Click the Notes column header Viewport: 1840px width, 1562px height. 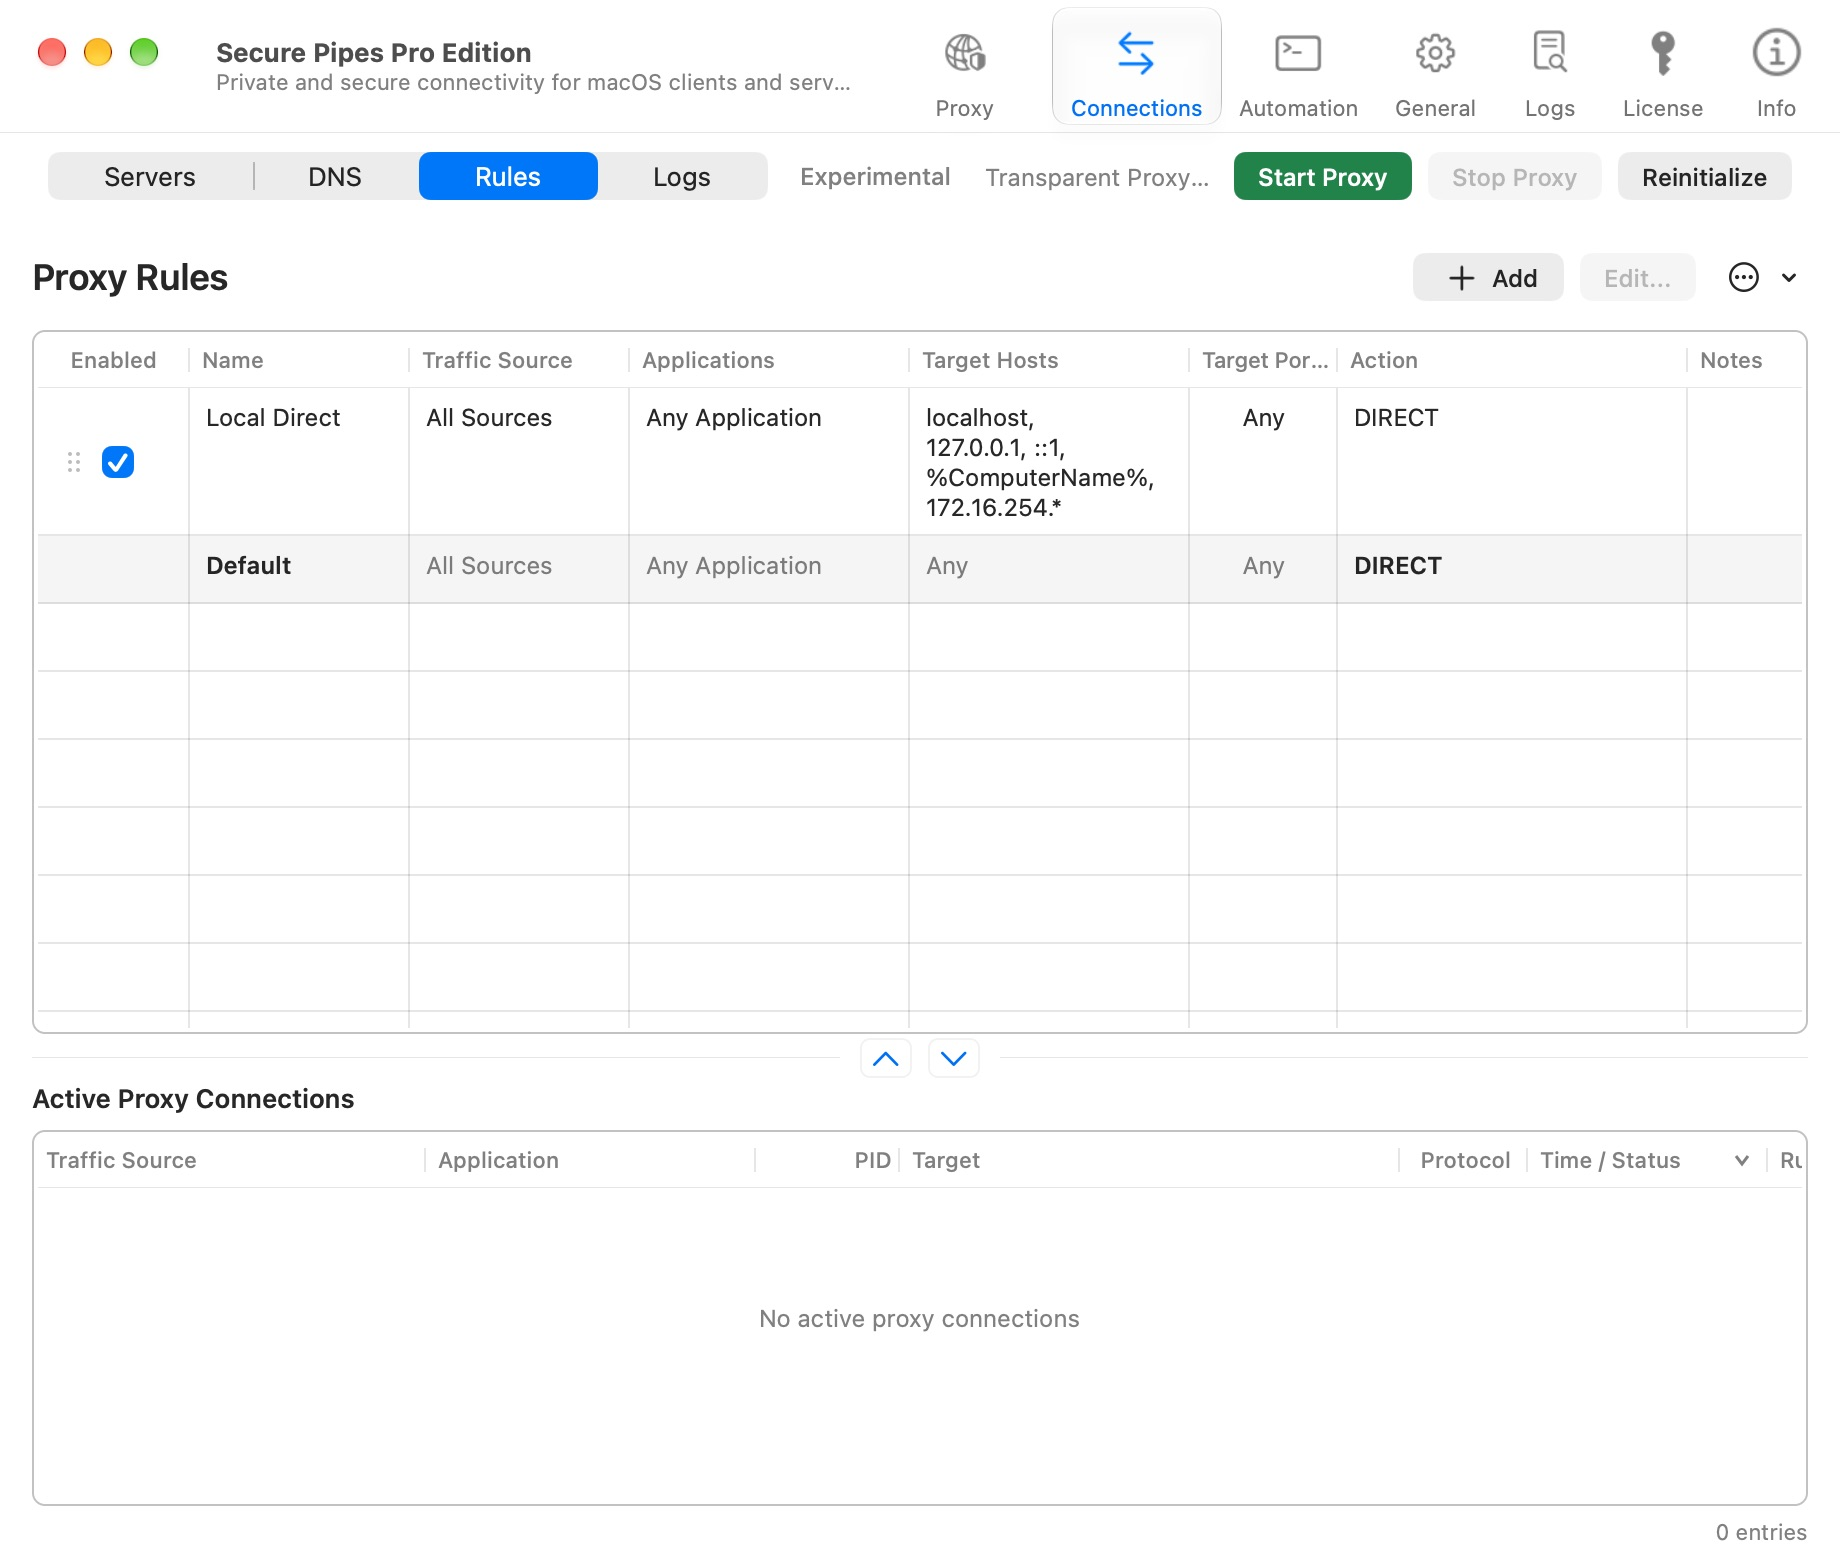(x=1731, y=360)
